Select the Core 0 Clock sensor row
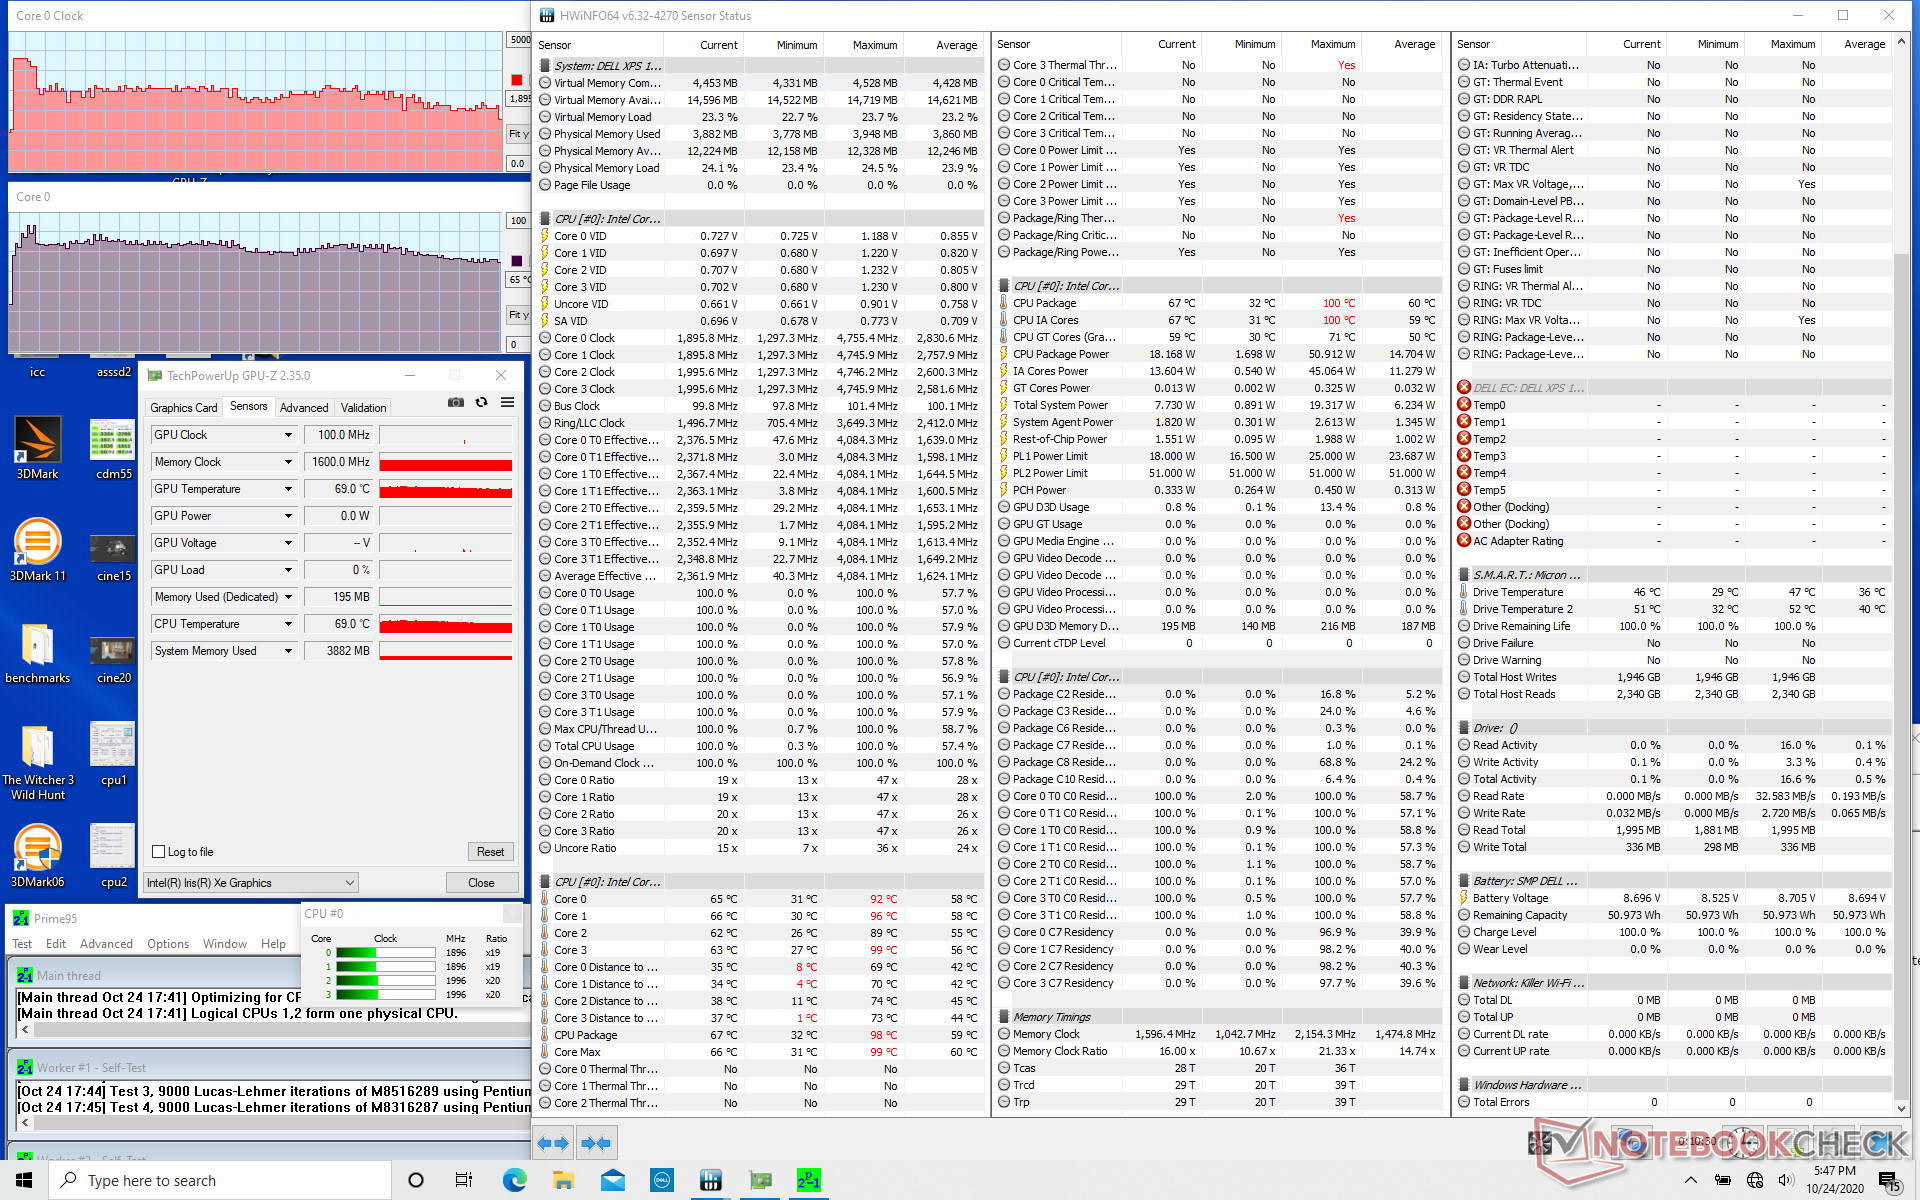Screen dimensions: 1920x1200 (x=760, y=338)
